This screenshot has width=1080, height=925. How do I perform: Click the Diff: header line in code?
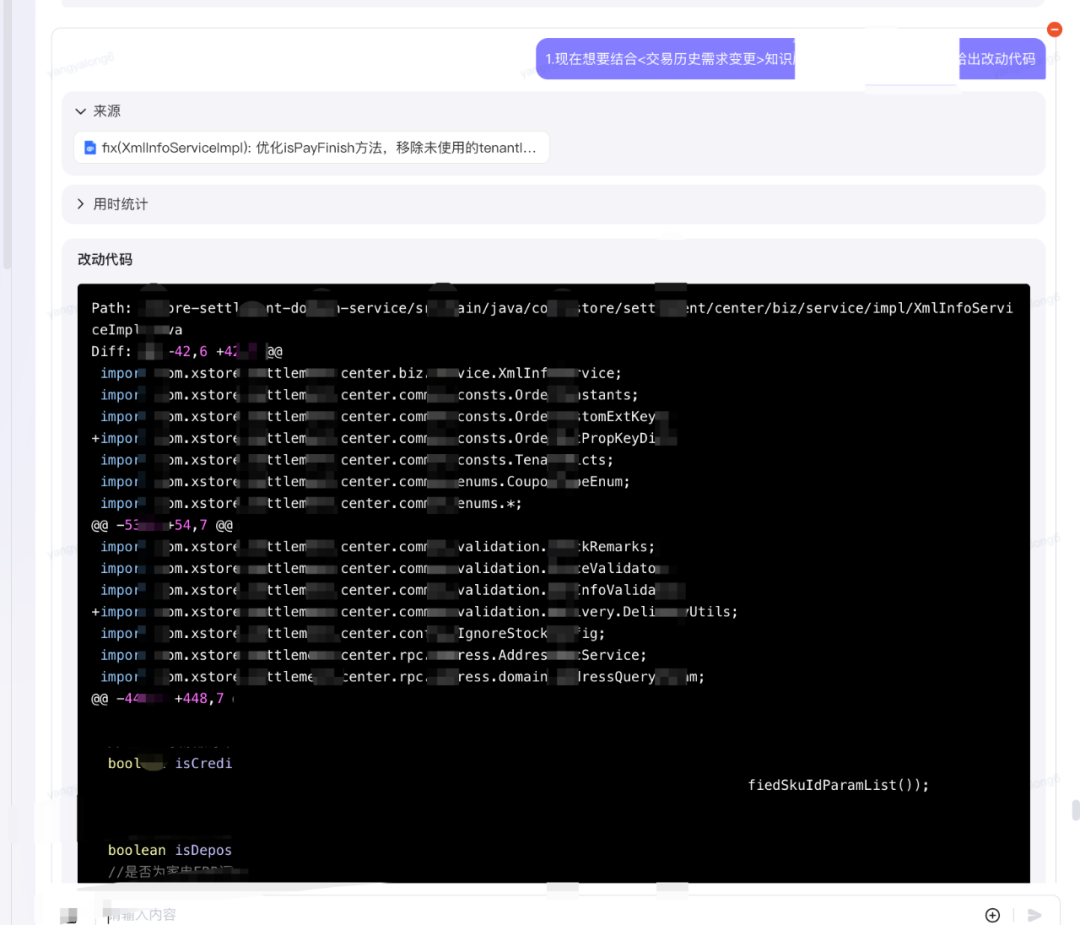[187, 351]
